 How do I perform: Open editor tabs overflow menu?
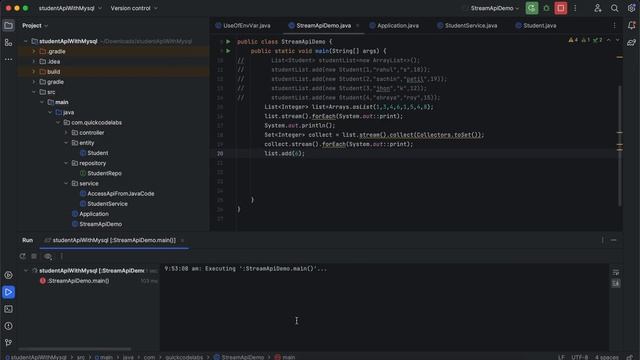[x=614, y=26]
